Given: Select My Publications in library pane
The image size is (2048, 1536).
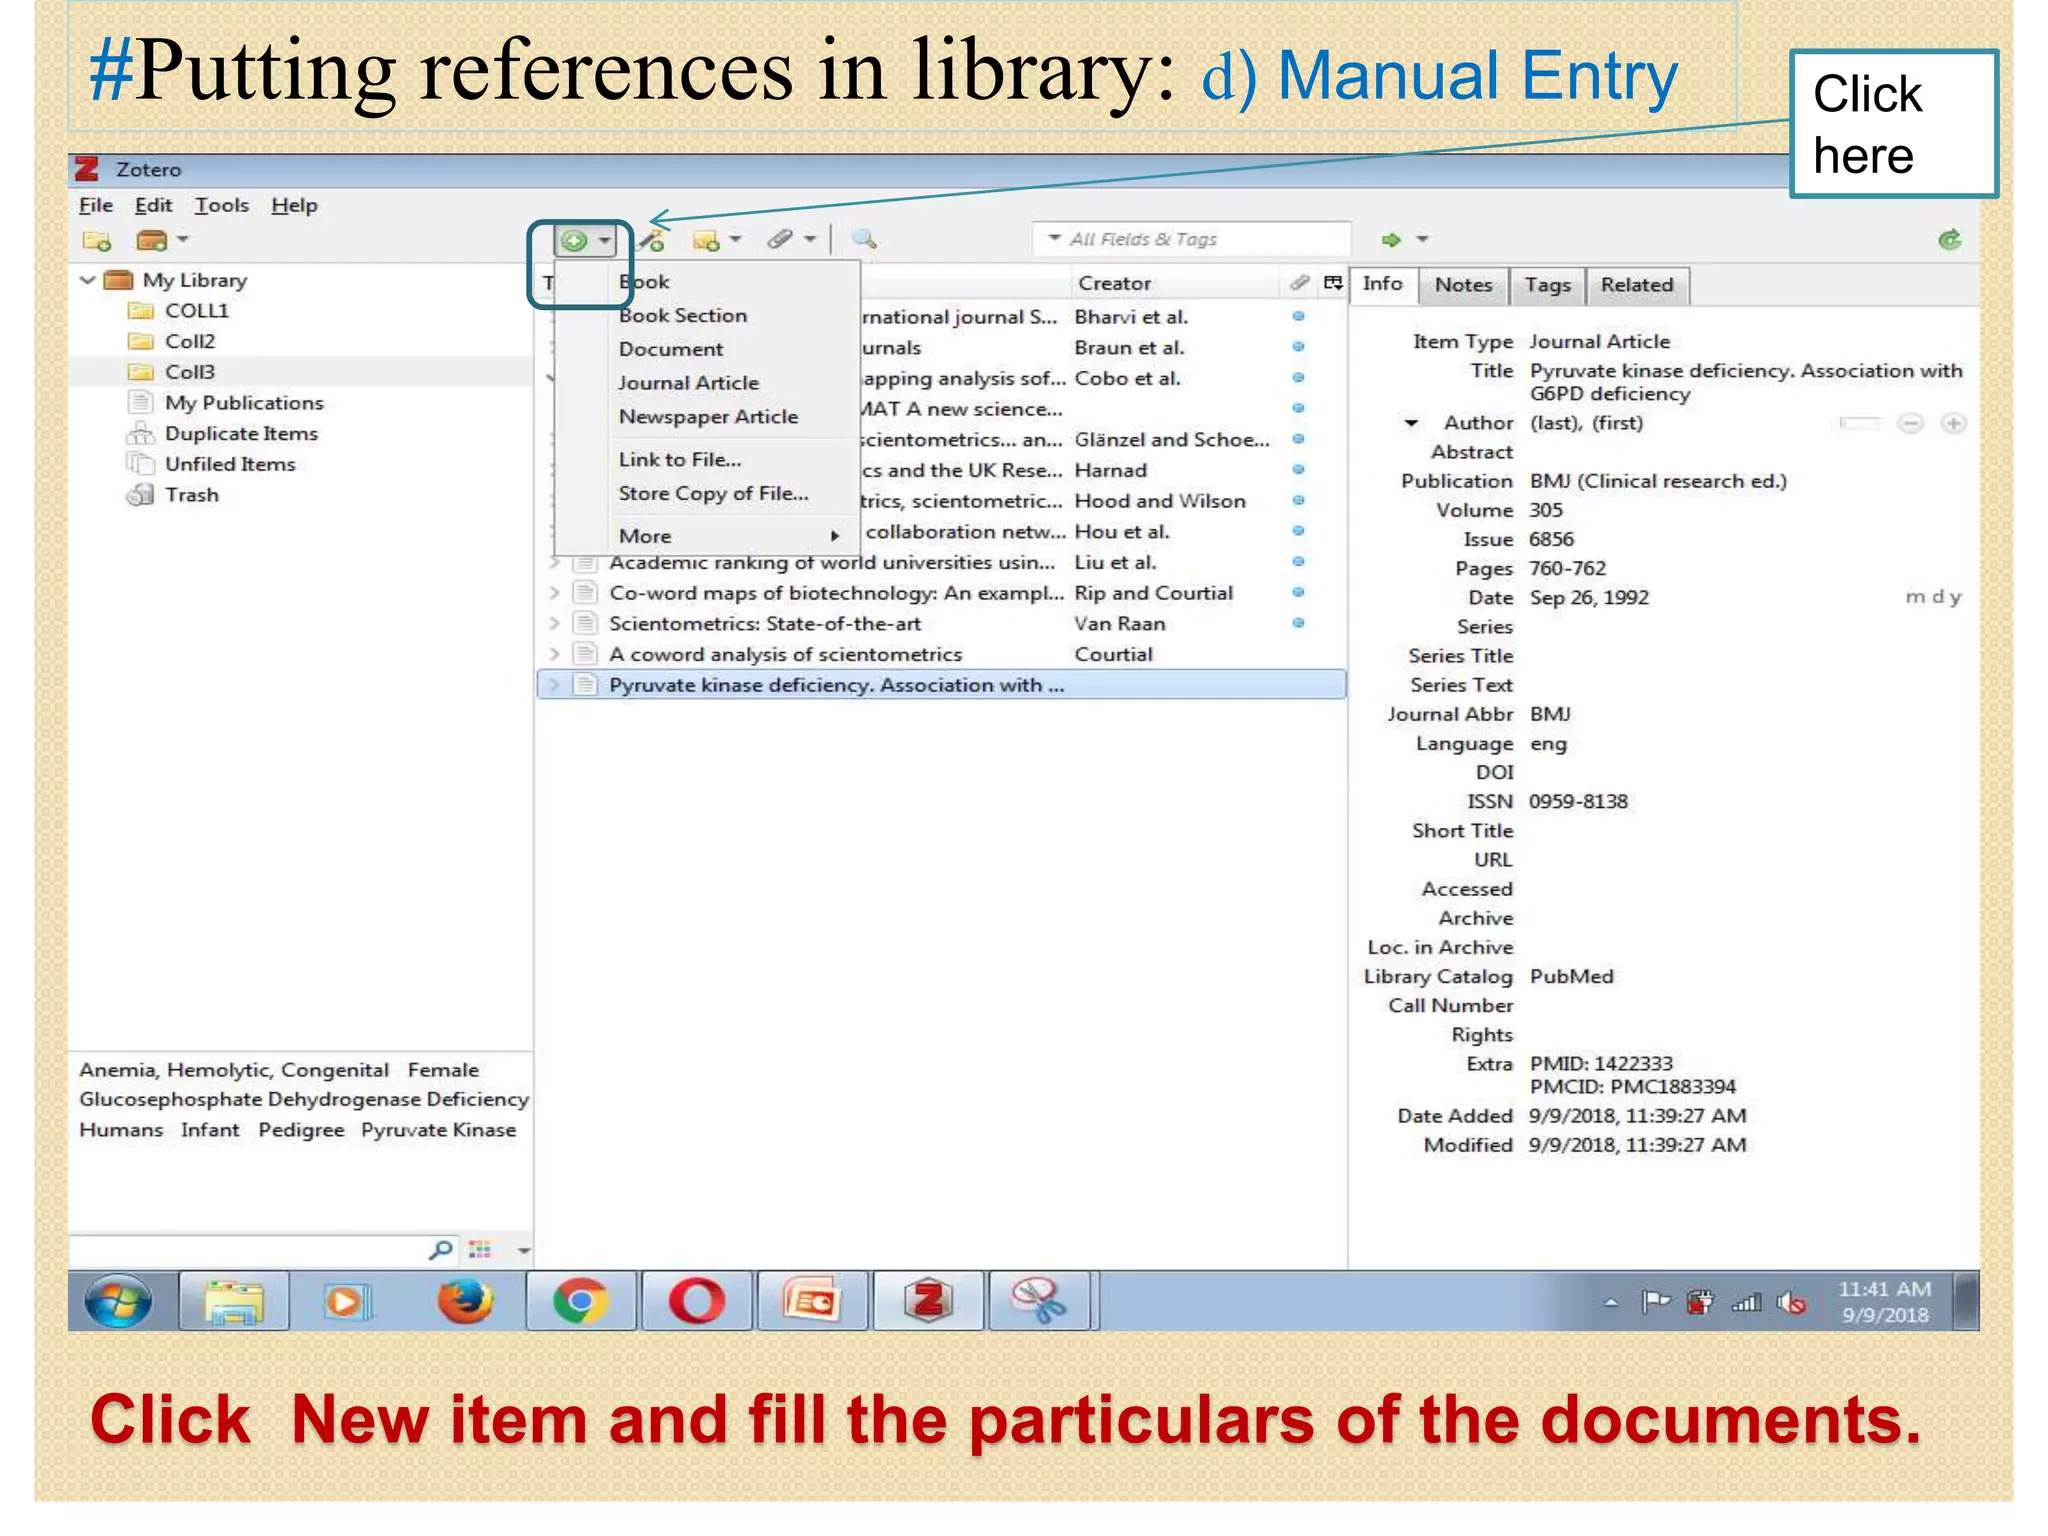Looking at the screenshot, I should [x=244, y=403].
